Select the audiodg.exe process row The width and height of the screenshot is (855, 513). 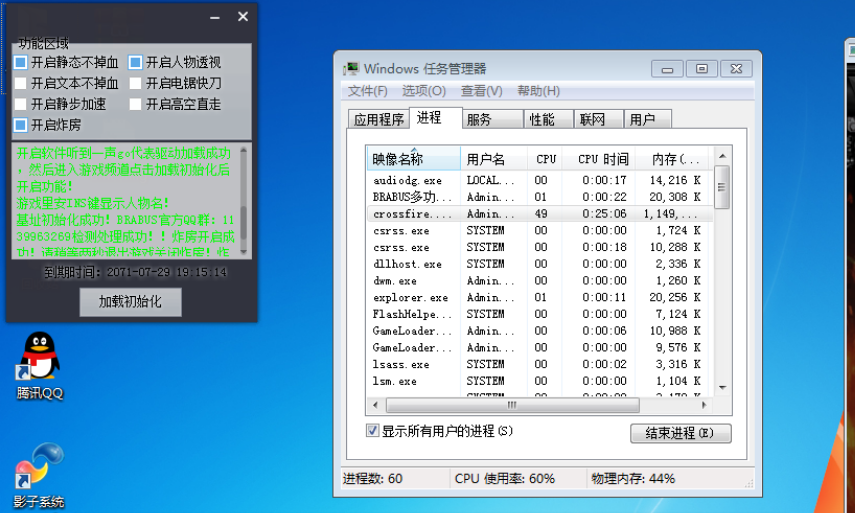tap(540, 180)
